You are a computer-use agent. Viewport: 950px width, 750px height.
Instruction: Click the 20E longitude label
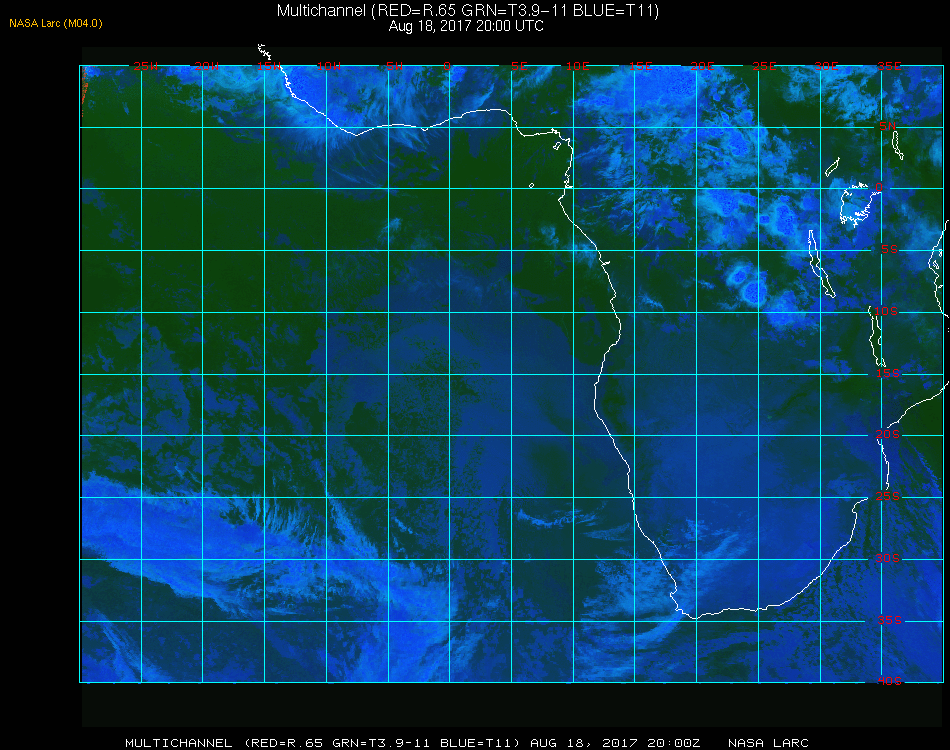(702, 66)
